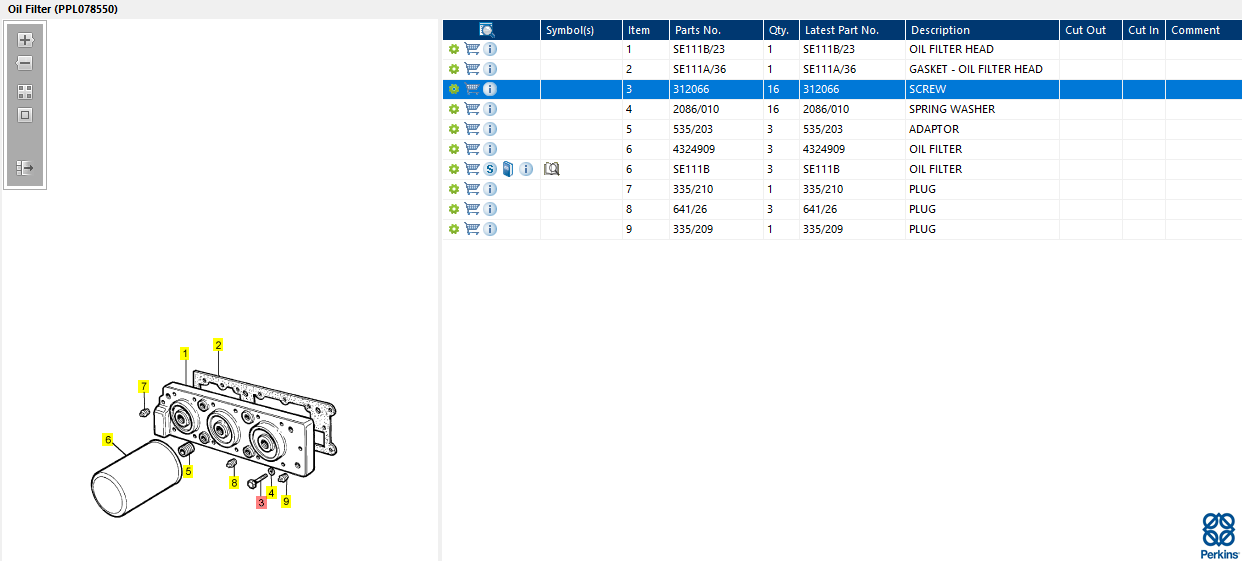1242x561 pixels.
Task: Select callout 7 in the diagram
Action: click(143, 386)
